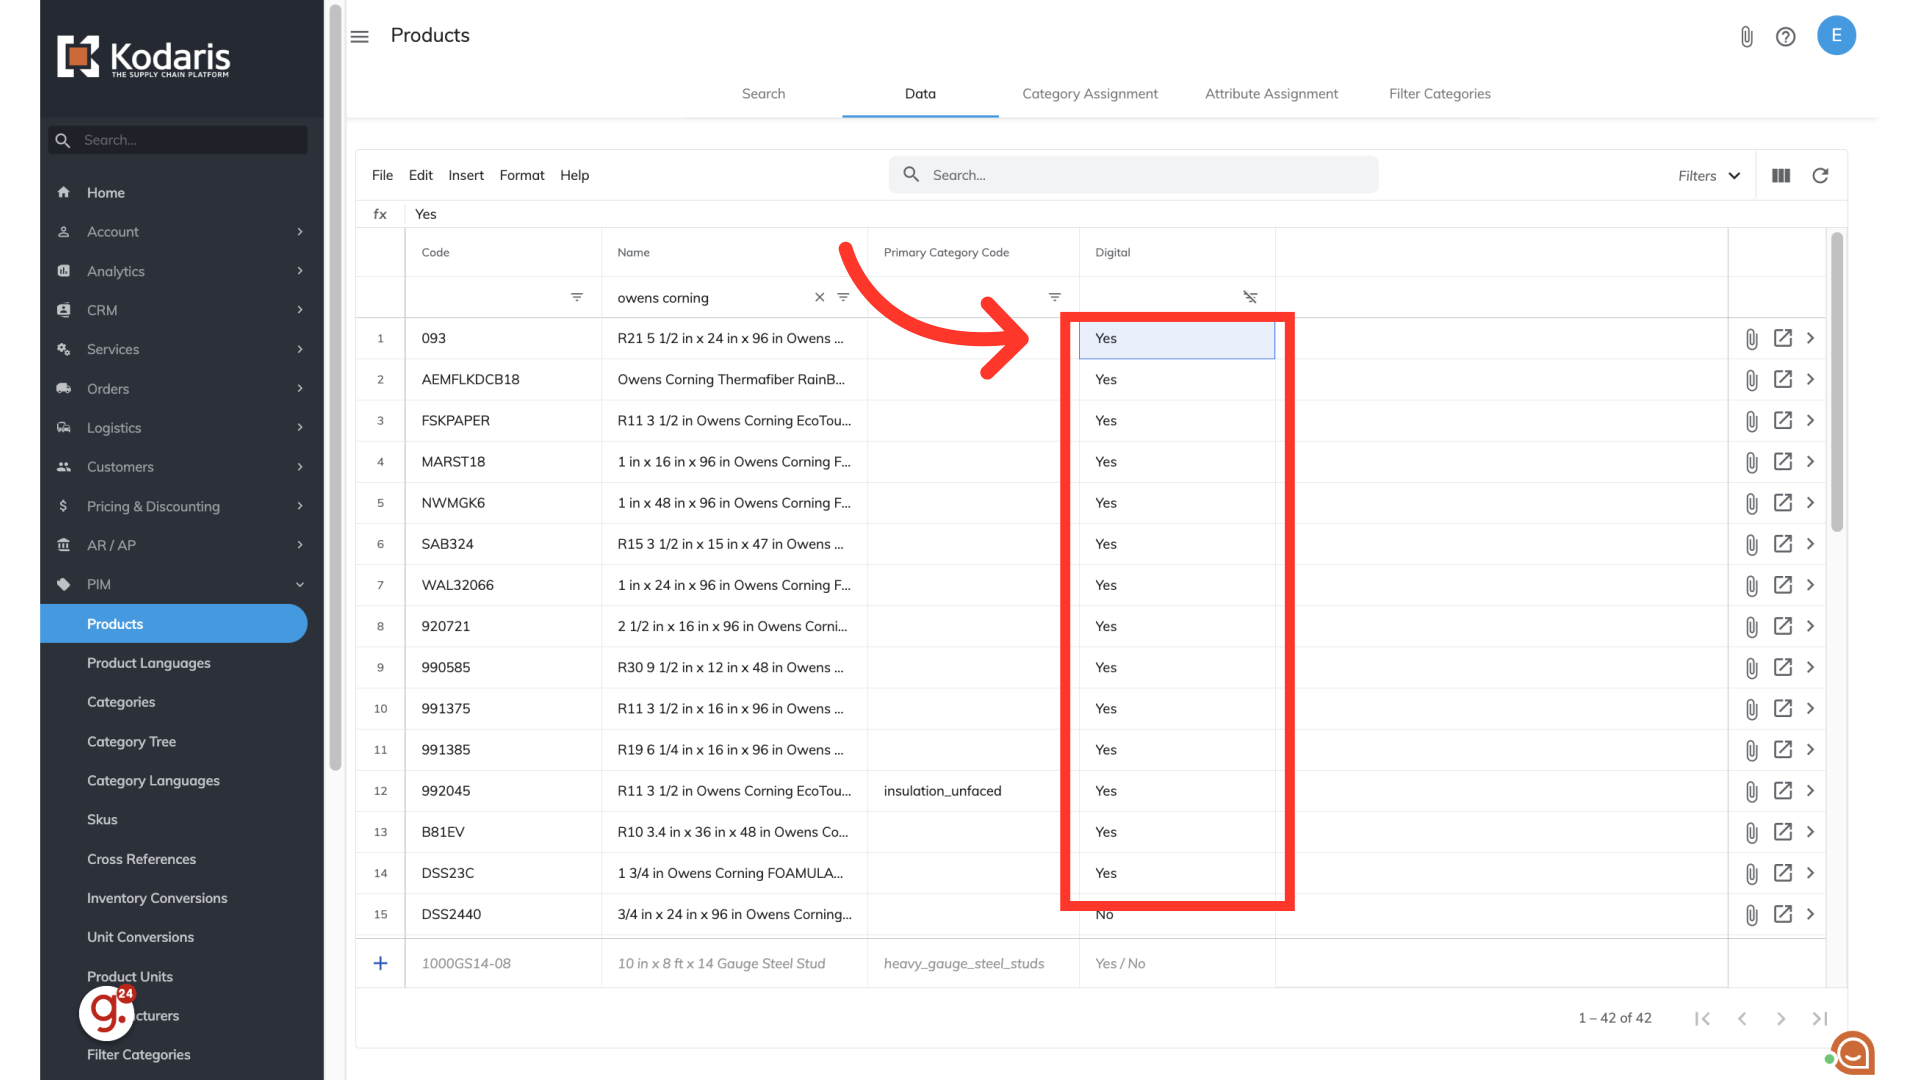This screenshot has height=1080, width=1920.
Task: Switch to Category Assignment tab
Action: [1089, 94]
